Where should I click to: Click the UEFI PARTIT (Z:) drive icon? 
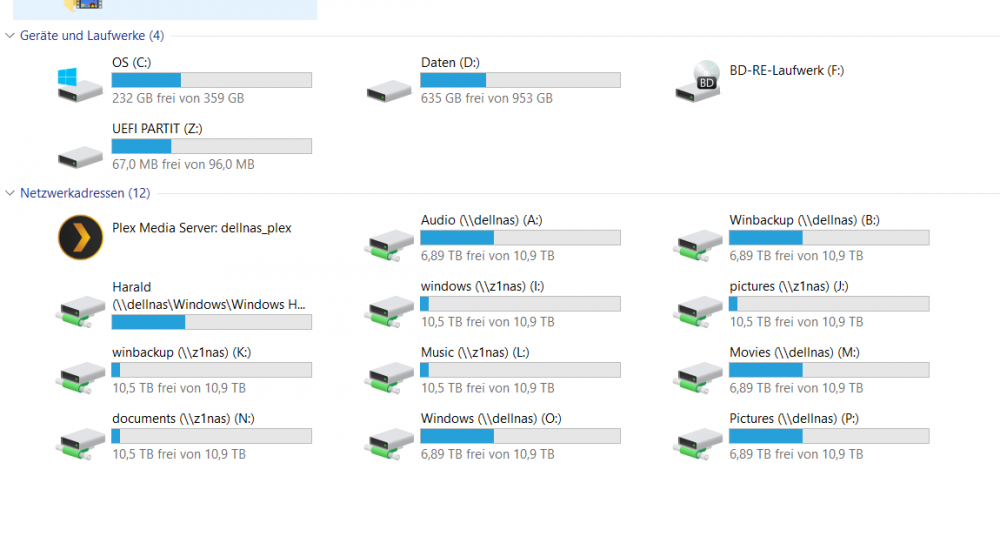[80, 157]
